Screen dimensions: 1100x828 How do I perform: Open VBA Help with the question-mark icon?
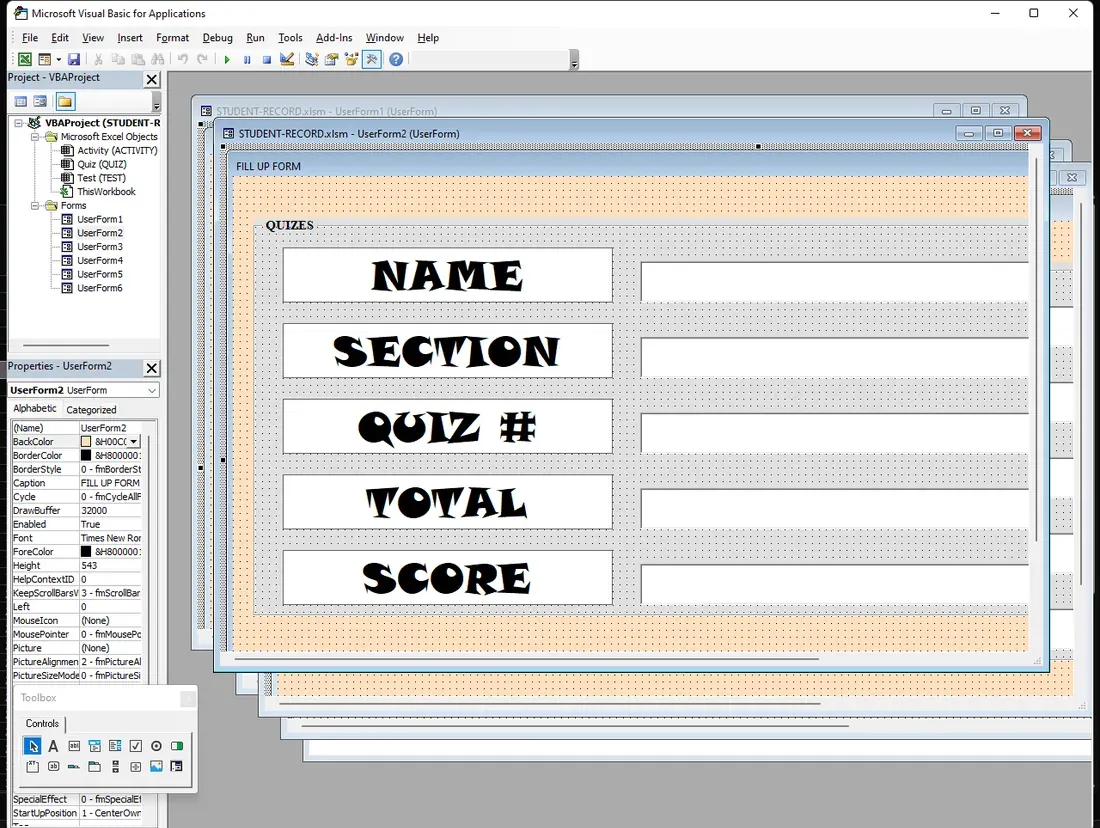(396, 60)
